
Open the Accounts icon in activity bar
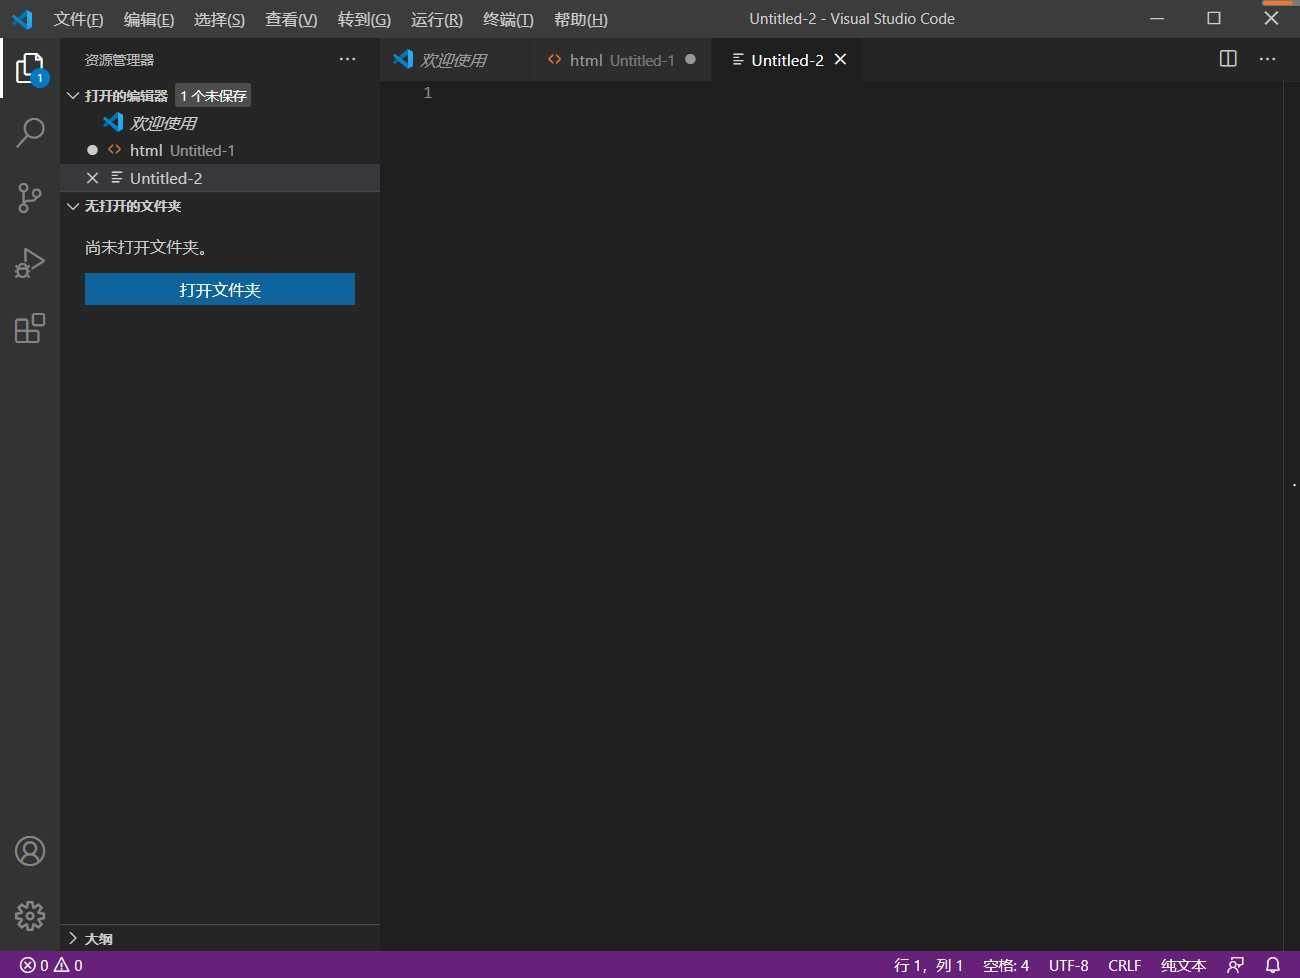point(30,851)
